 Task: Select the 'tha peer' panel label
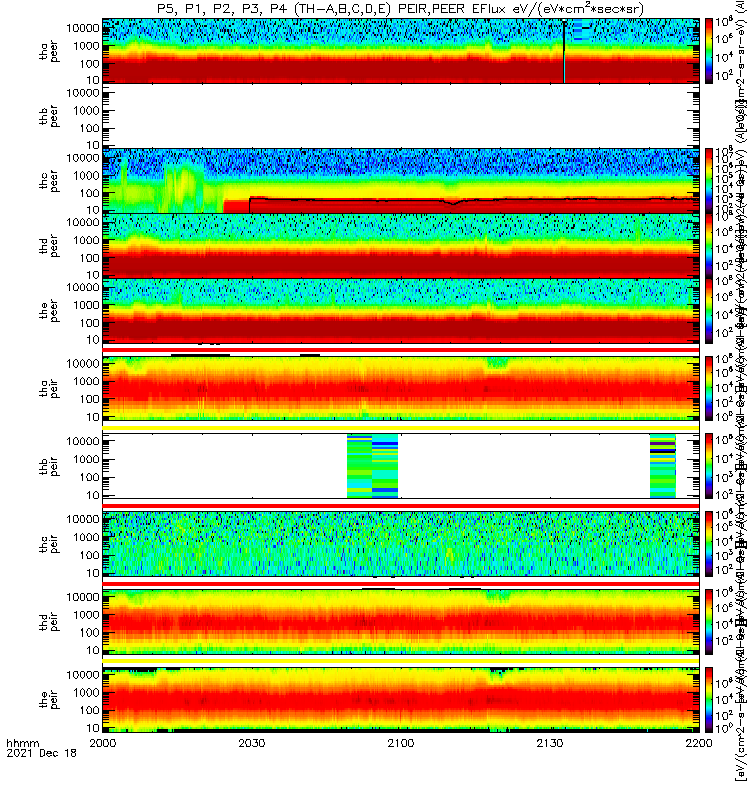[x=49, y=52]
